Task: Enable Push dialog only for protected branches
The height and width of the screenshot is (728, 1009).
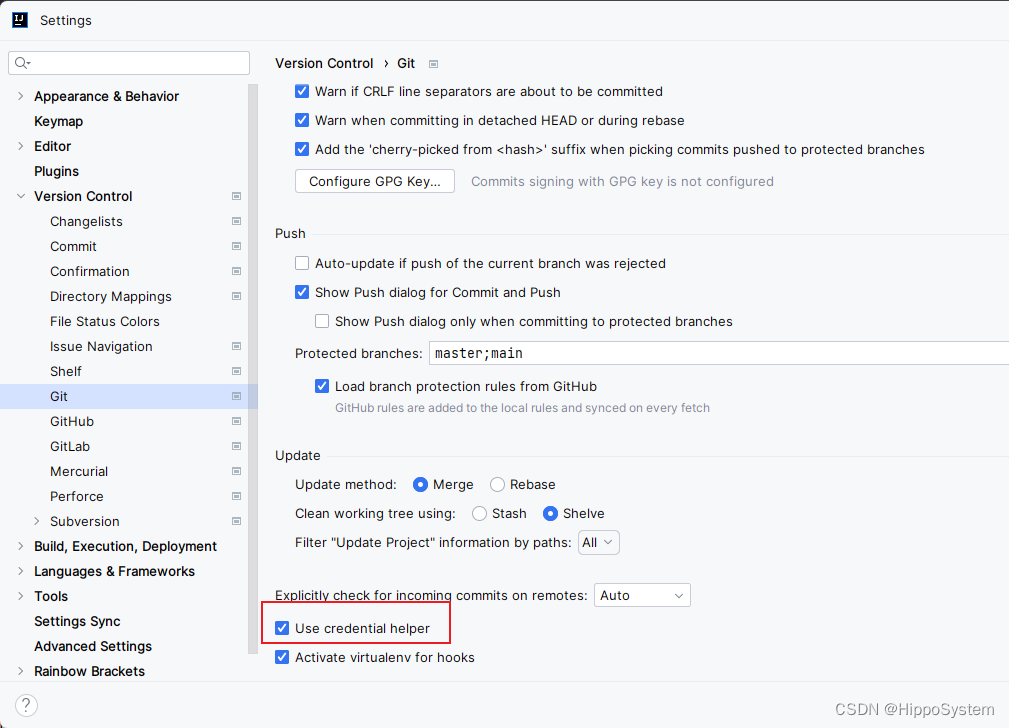Action: [x=322, y=321]
